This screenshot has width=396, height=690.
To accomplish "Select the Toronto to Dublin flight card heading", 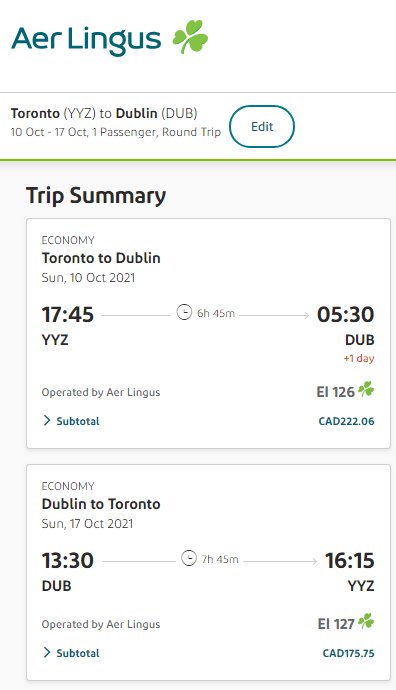I will [101, 258].
